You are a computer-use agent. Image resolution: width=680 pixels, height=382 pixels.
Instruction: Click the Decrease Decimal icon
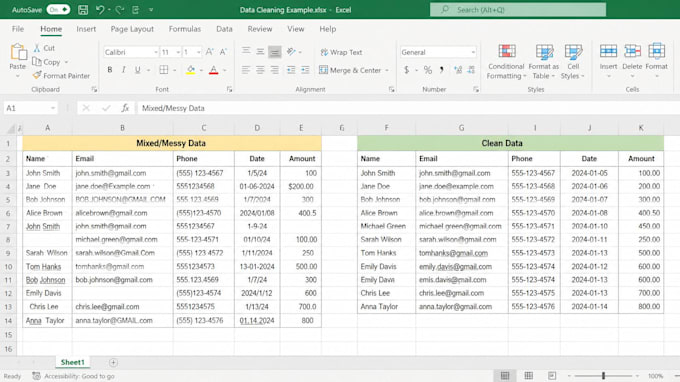click(471, 70)
